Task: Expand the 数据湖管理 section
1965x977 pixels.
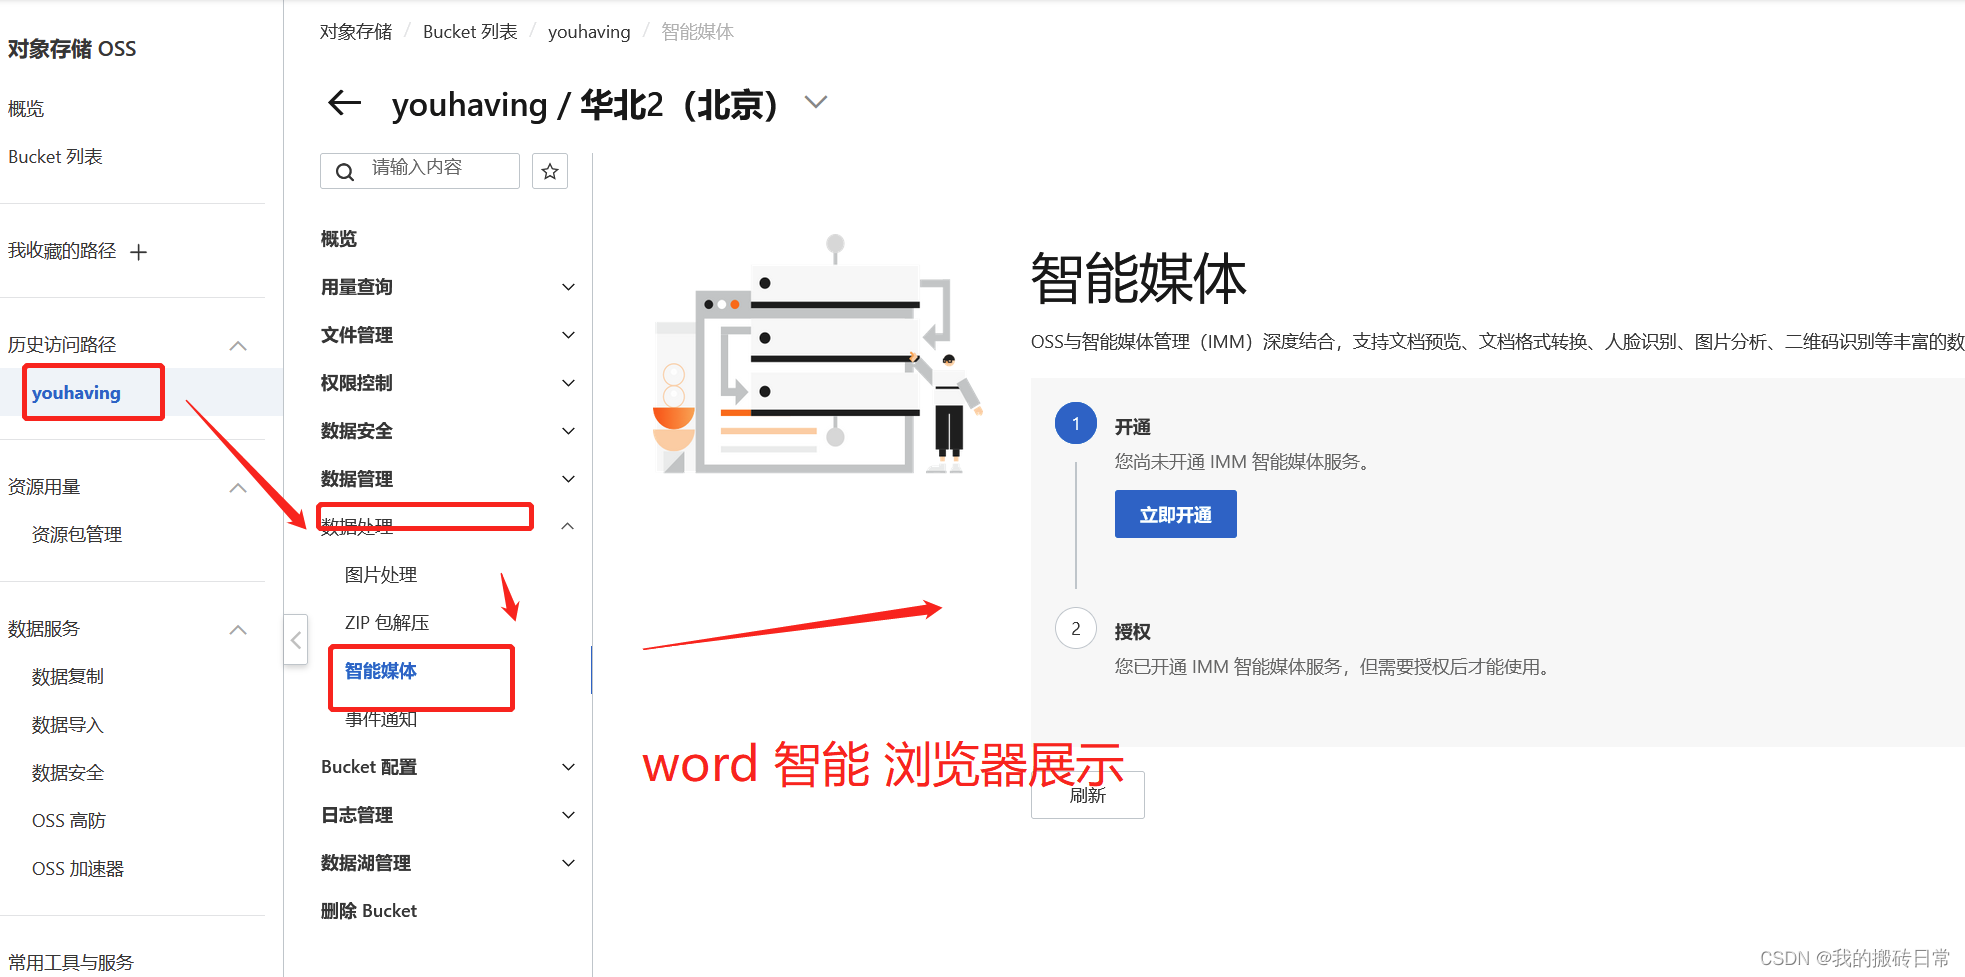Action: click(568, 862)
